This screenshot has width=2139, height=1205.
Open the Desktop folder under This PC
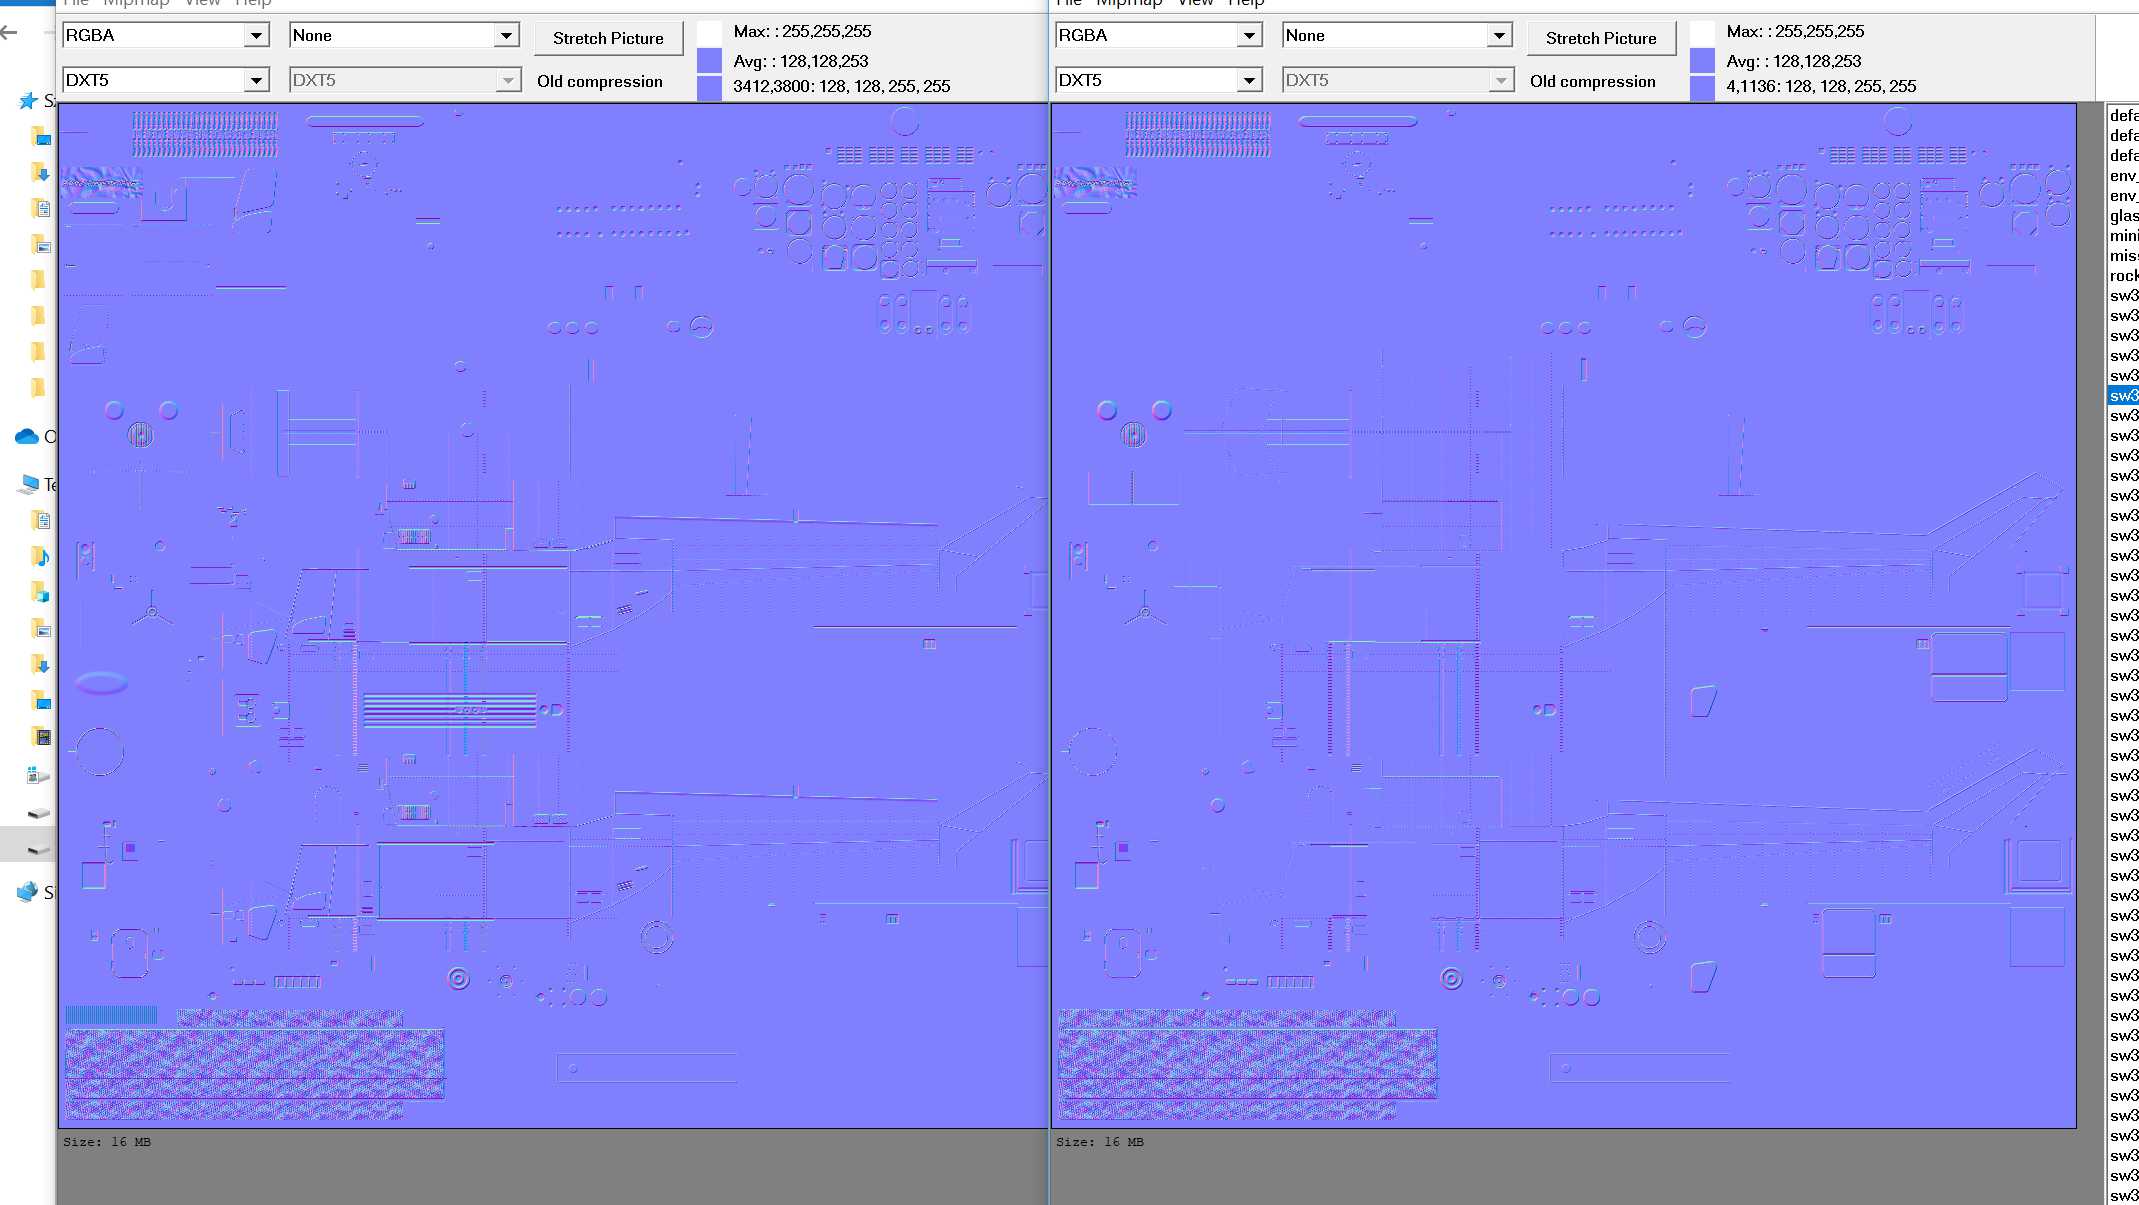click(x=40, y=701)
